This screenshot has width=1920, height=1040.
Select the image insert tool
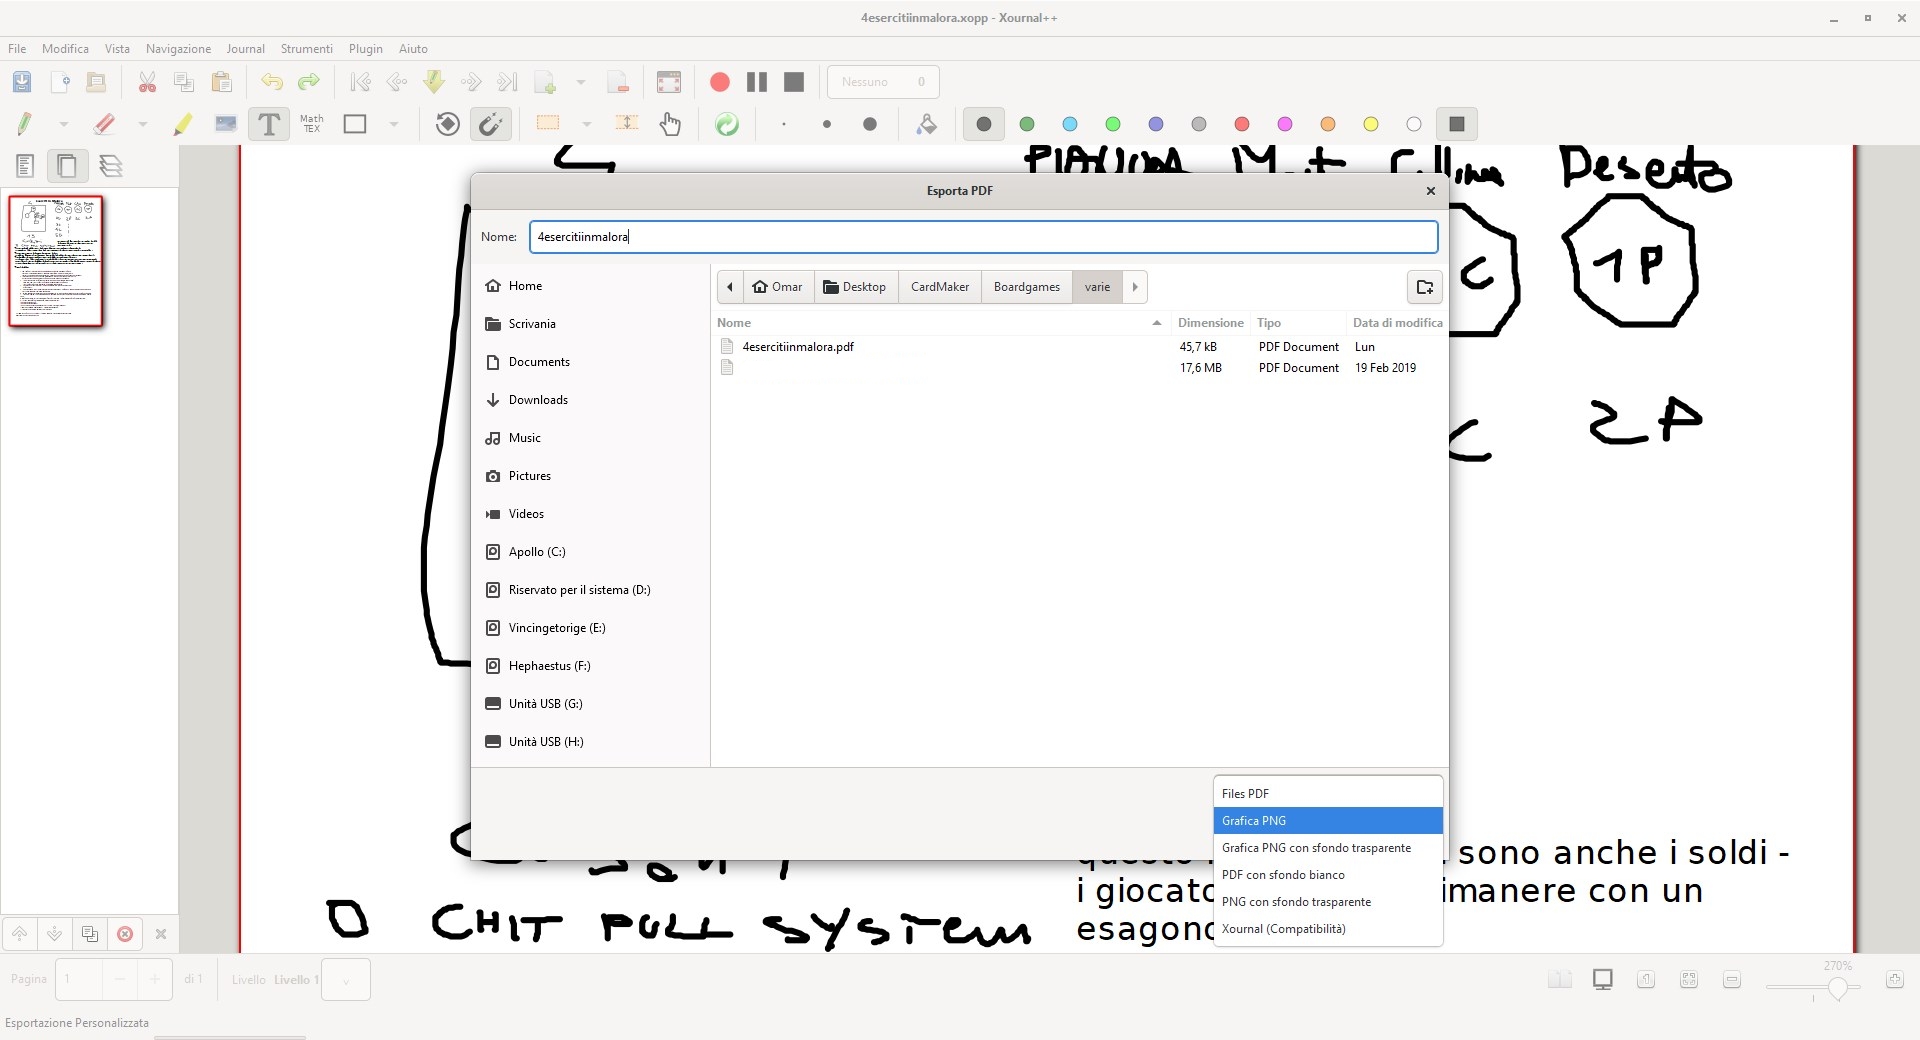pos(226,124)
